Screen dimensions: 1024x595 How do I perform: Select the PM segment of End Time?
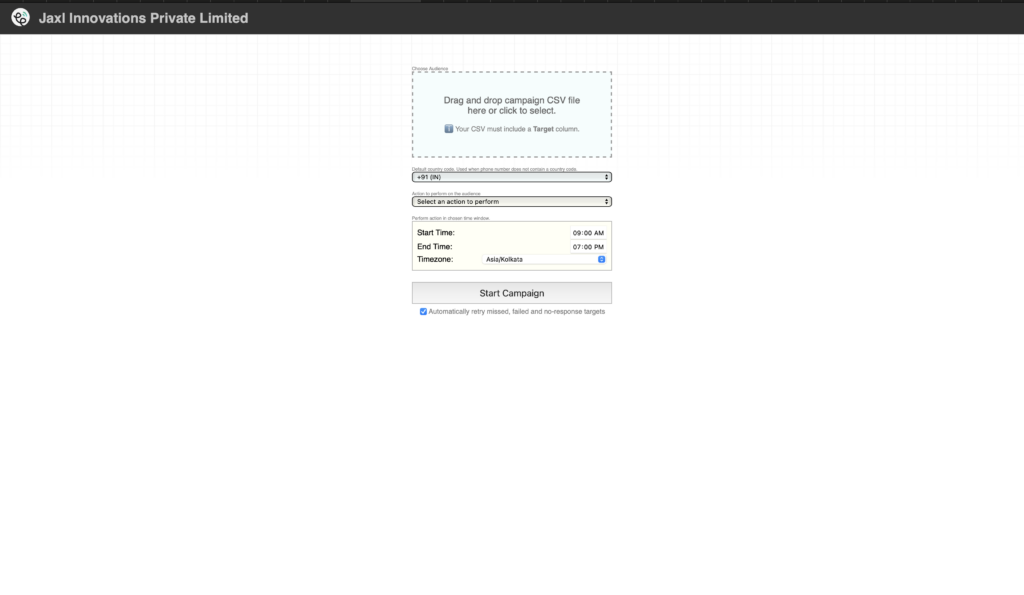(x=598, y=247)
